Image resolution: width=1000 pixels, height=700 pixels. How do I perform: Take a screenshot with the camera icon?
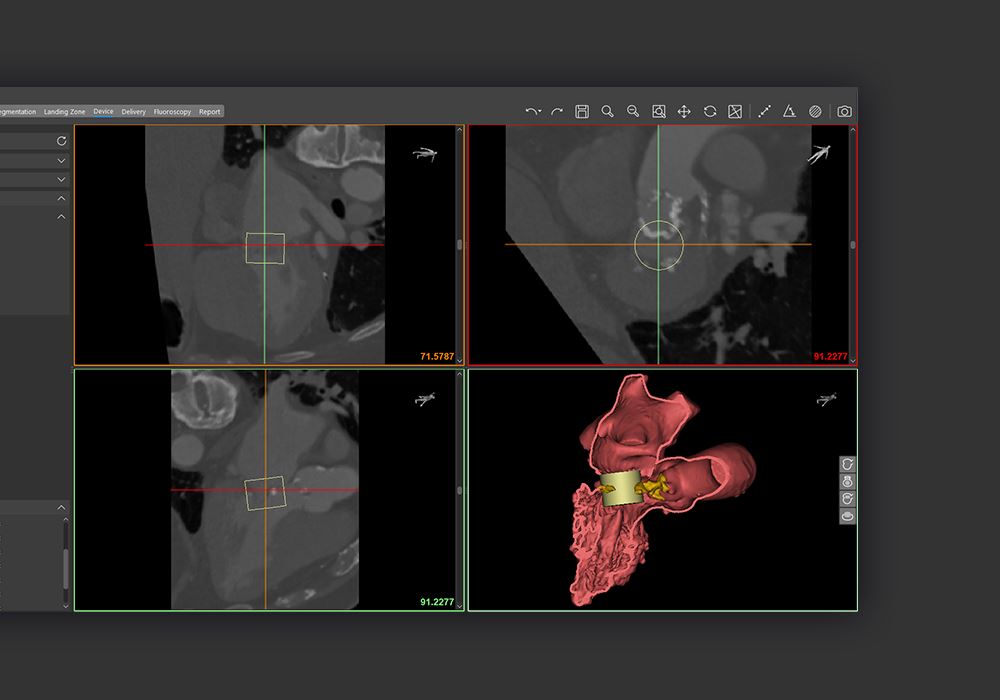point(844,112)
